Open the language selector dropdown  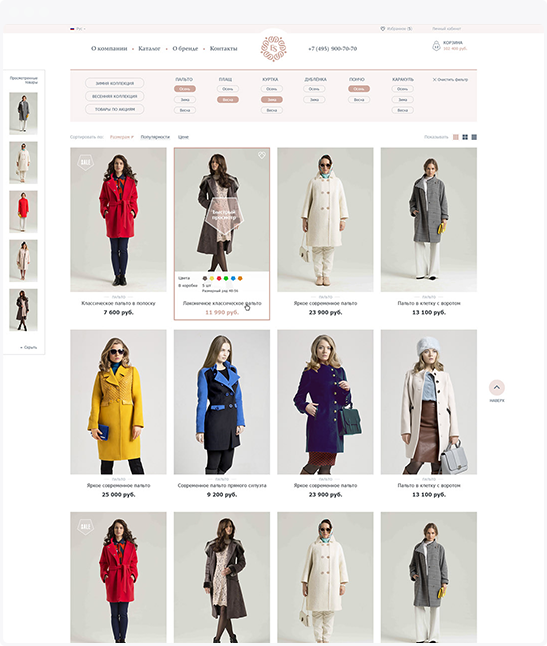[x=78, y=29]
